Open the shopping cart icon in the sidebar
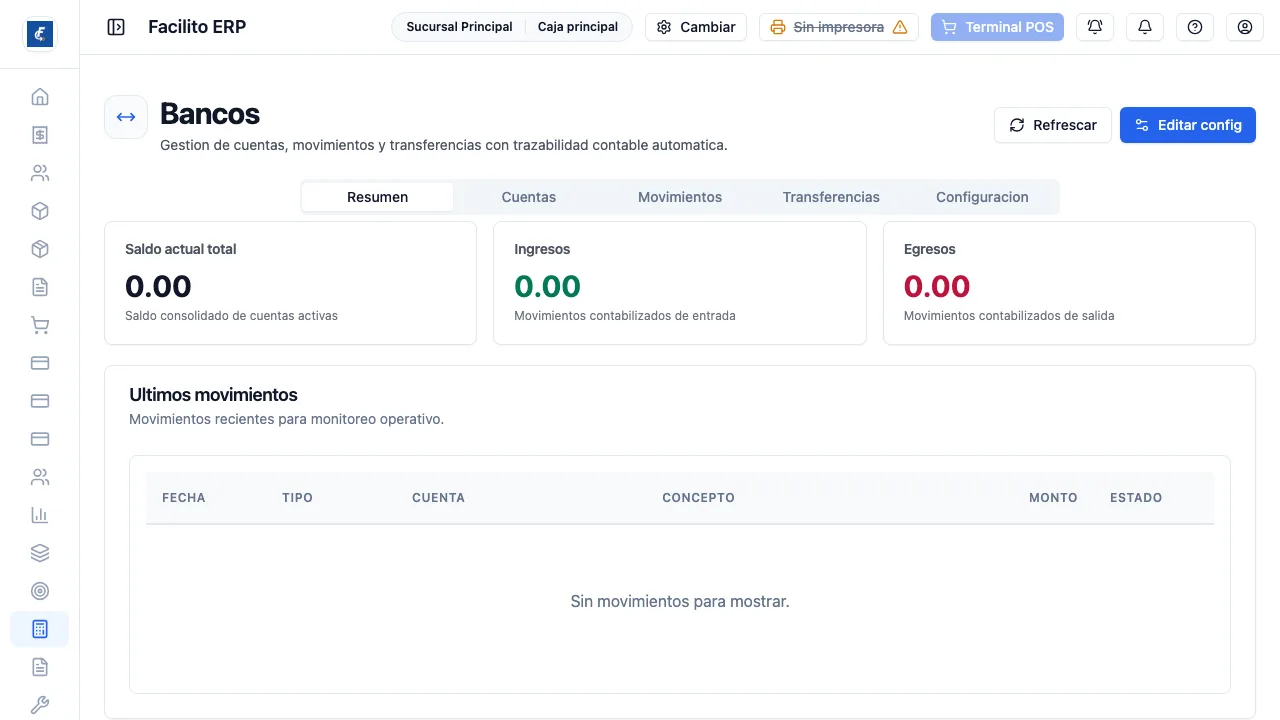 point(40,325)
